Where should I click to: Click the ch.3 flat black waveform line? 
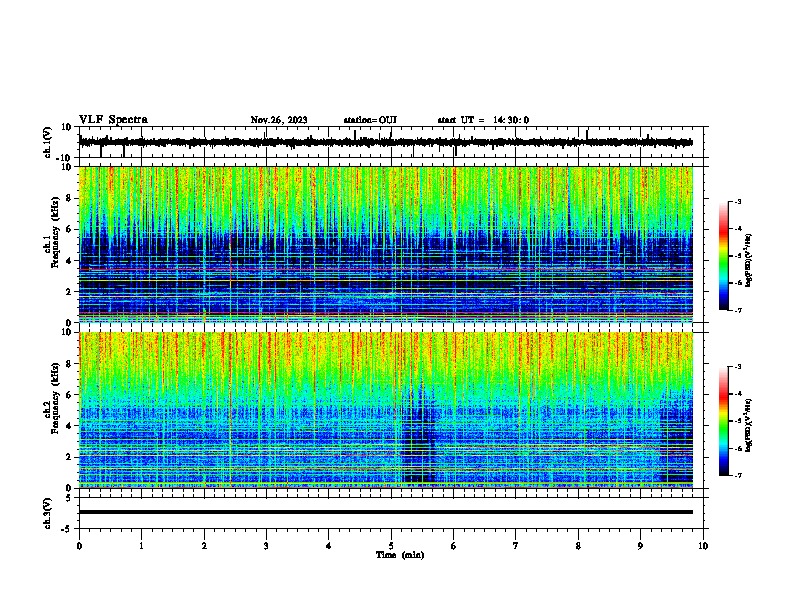click(x=386, y=512)
